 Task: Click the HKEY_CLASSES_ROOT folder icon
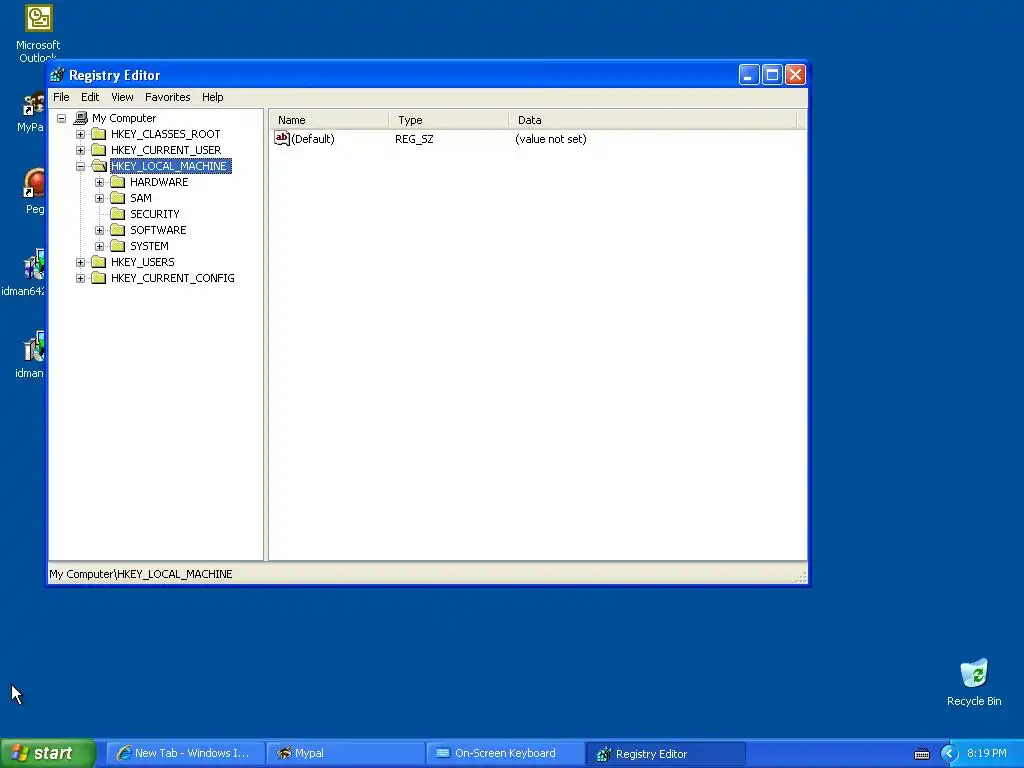[x=99, y=134]
